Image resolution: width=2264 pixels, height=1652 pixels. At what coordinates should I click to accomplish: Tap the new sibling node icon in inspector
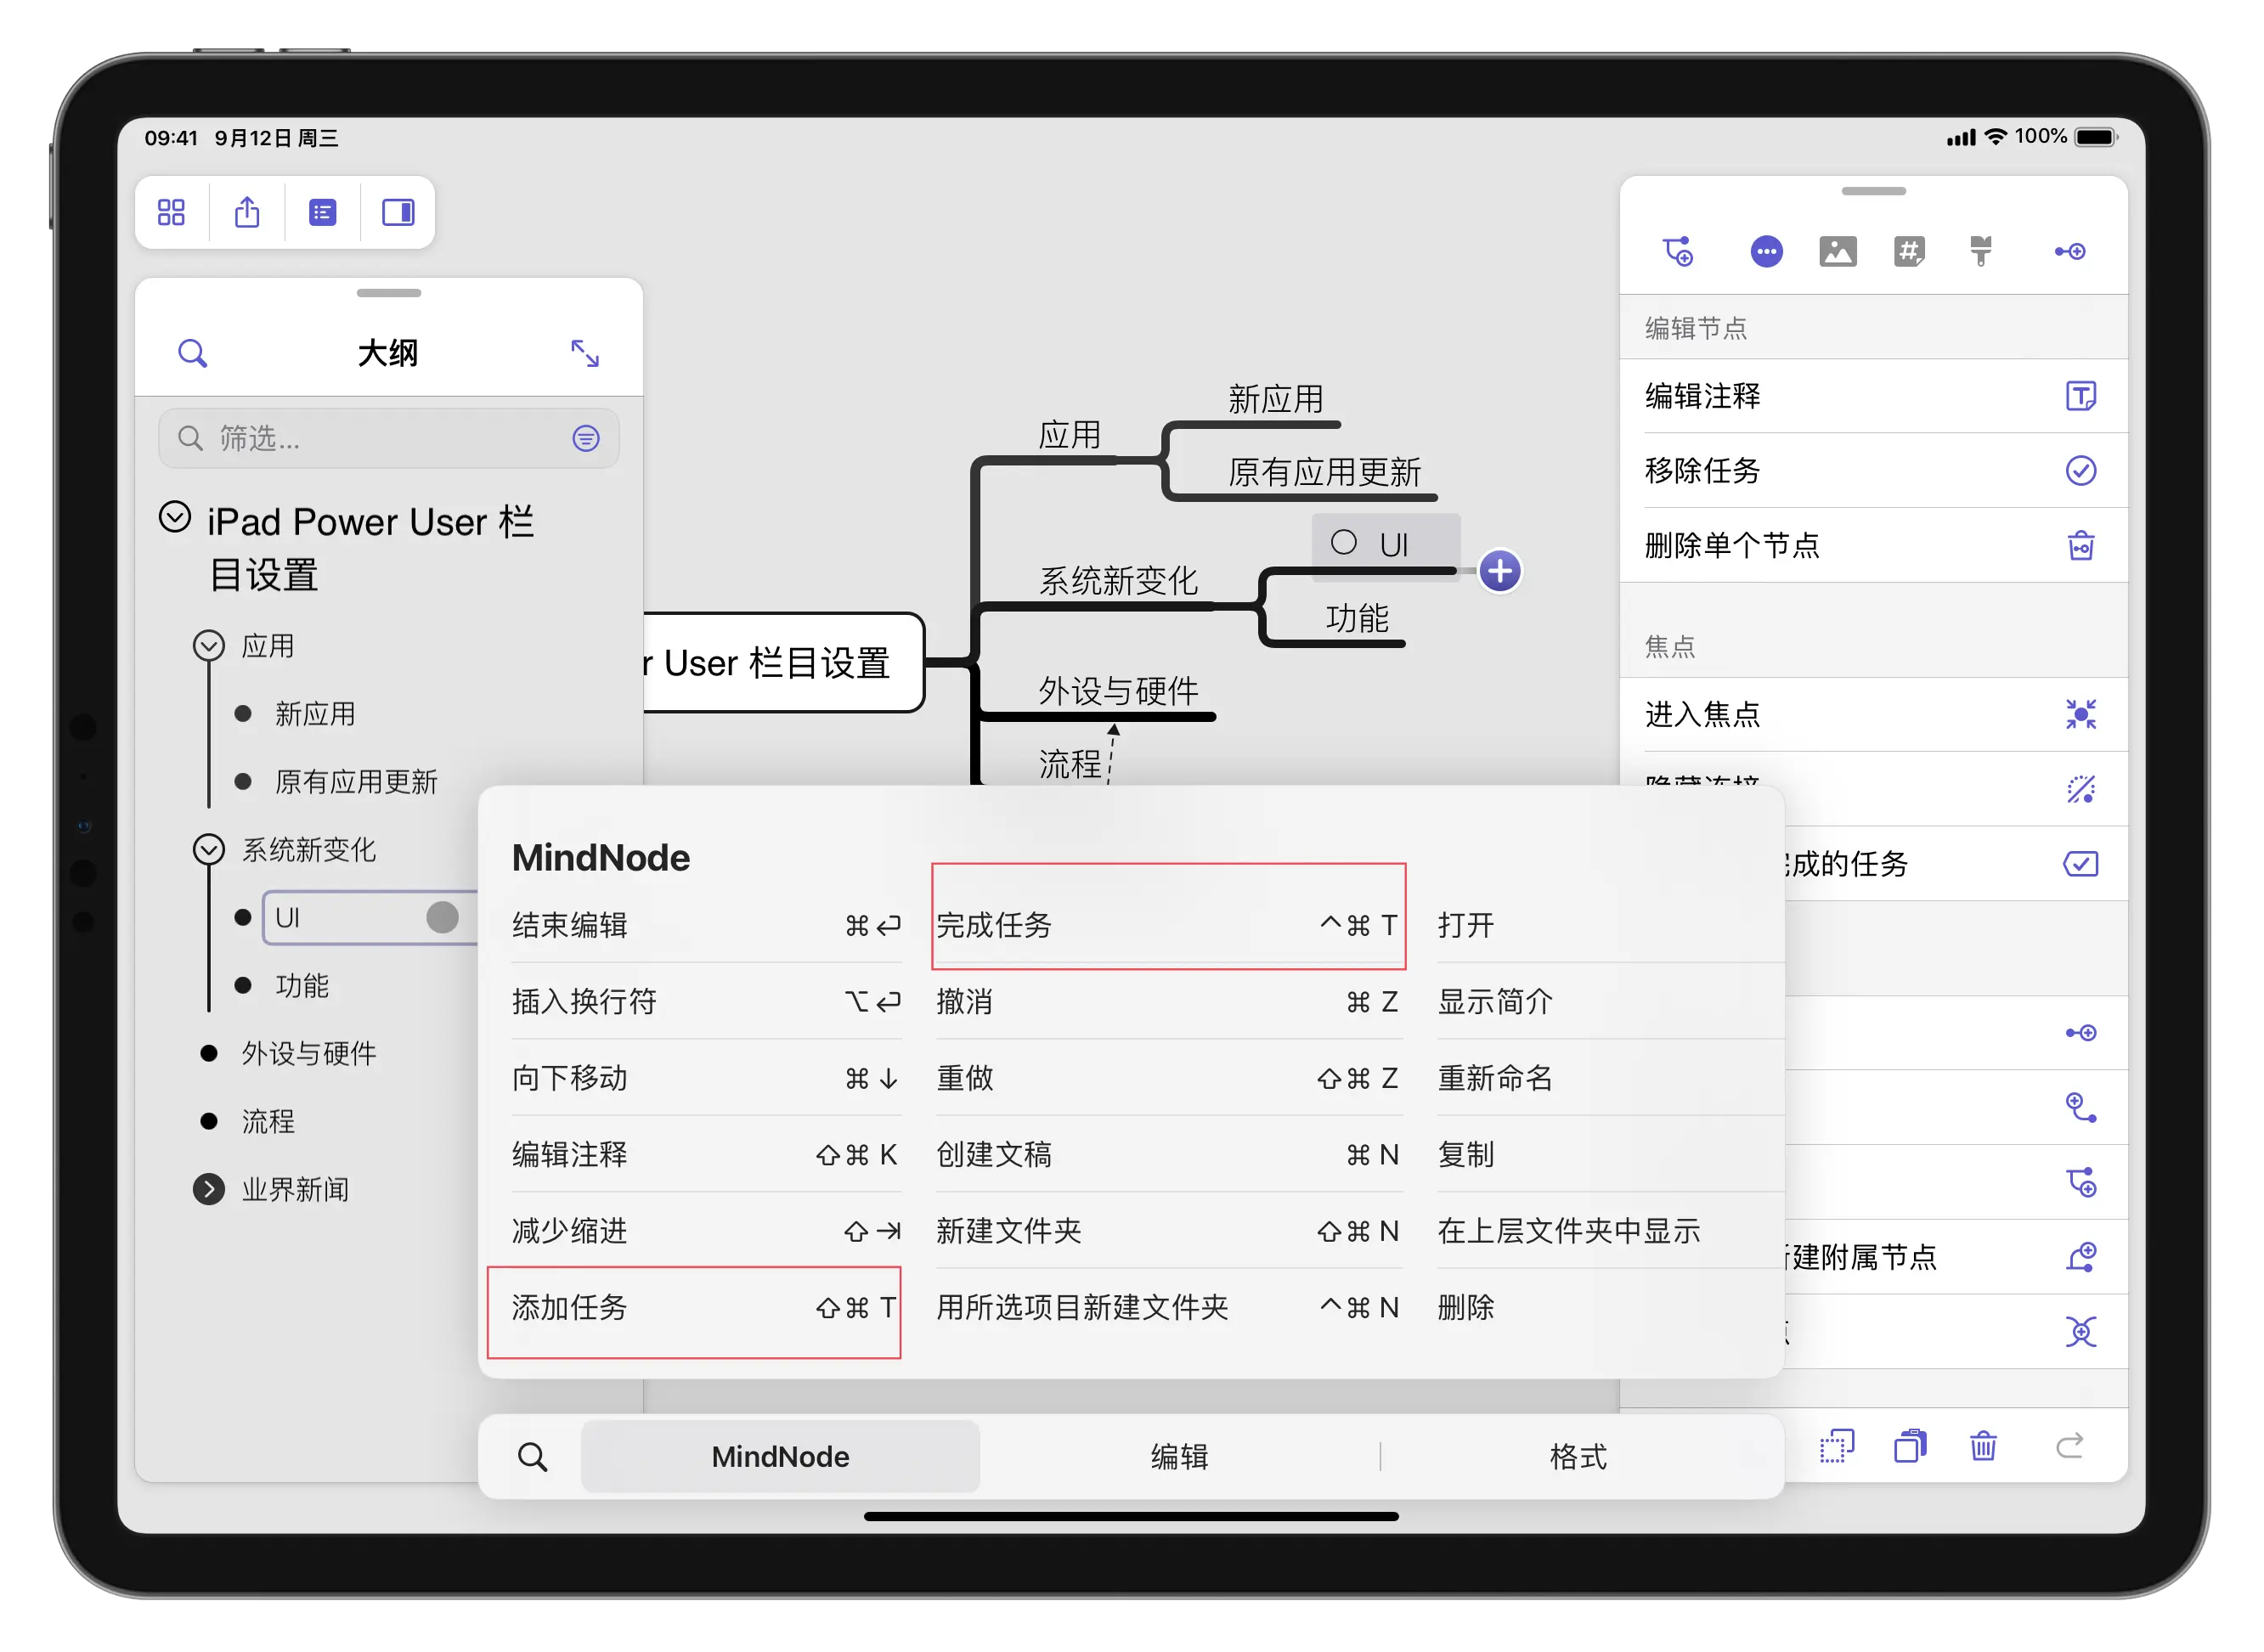tap(2081, 1183)
